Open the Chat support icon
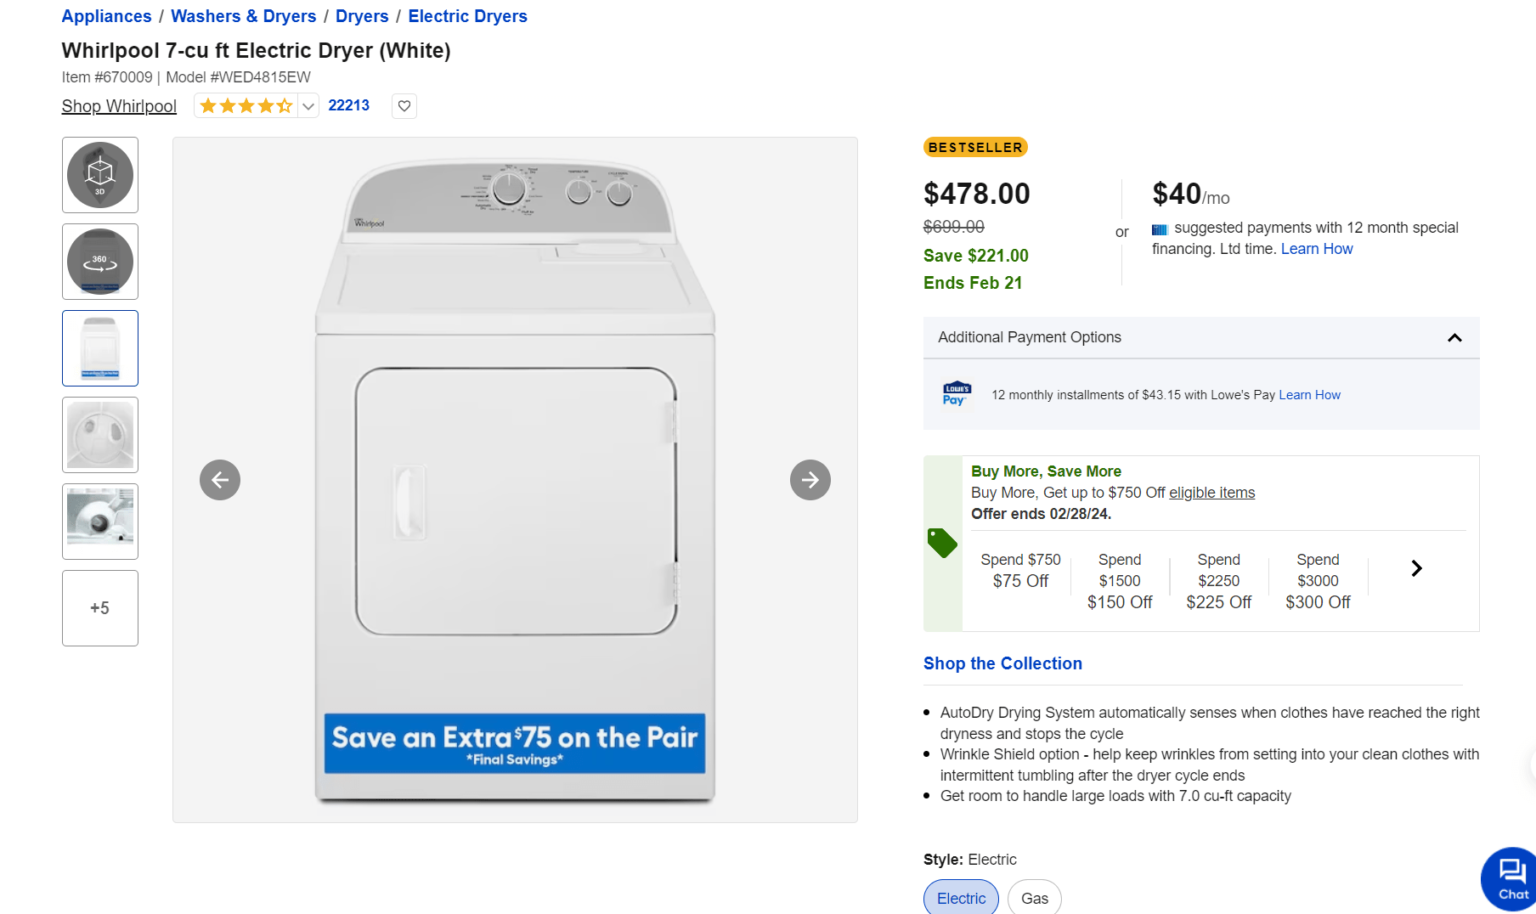This screenshot has width=1536, height=914. (1511, 877)
